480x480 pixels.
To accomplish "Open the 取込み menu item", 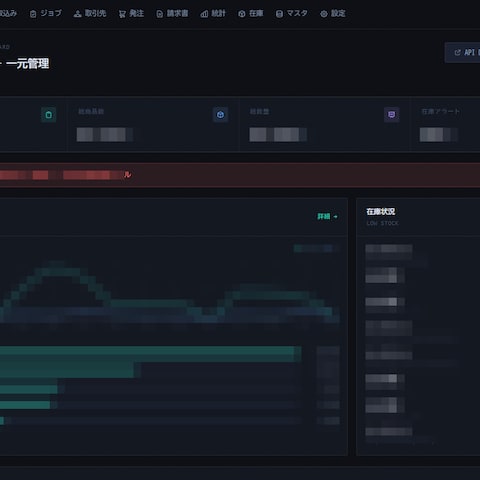I will pyautogui.click(x=8, y=13).
